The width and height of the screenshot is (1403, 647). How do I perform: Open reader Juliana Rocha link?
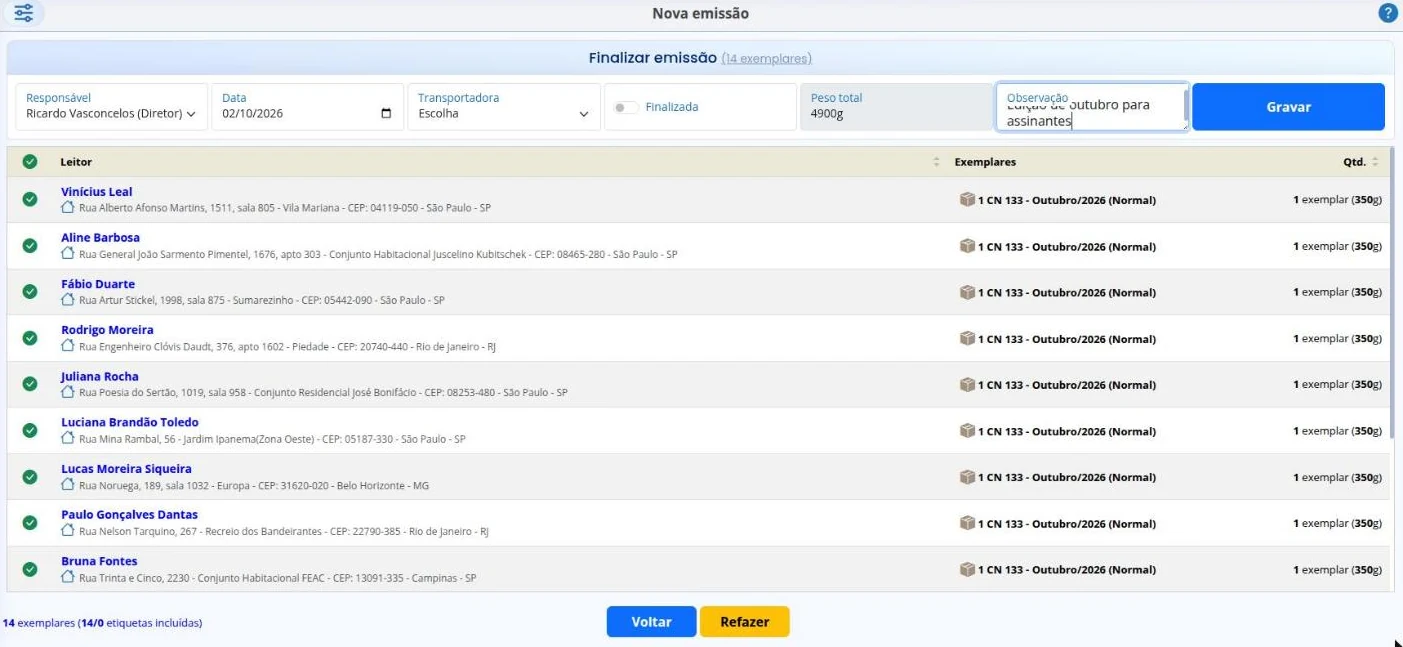(x=100, y=377)
